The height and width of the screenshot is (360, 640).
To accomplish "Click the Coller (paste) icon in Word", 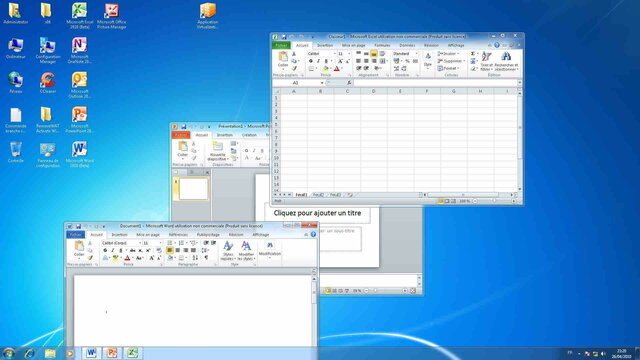I will coord(79,247).
